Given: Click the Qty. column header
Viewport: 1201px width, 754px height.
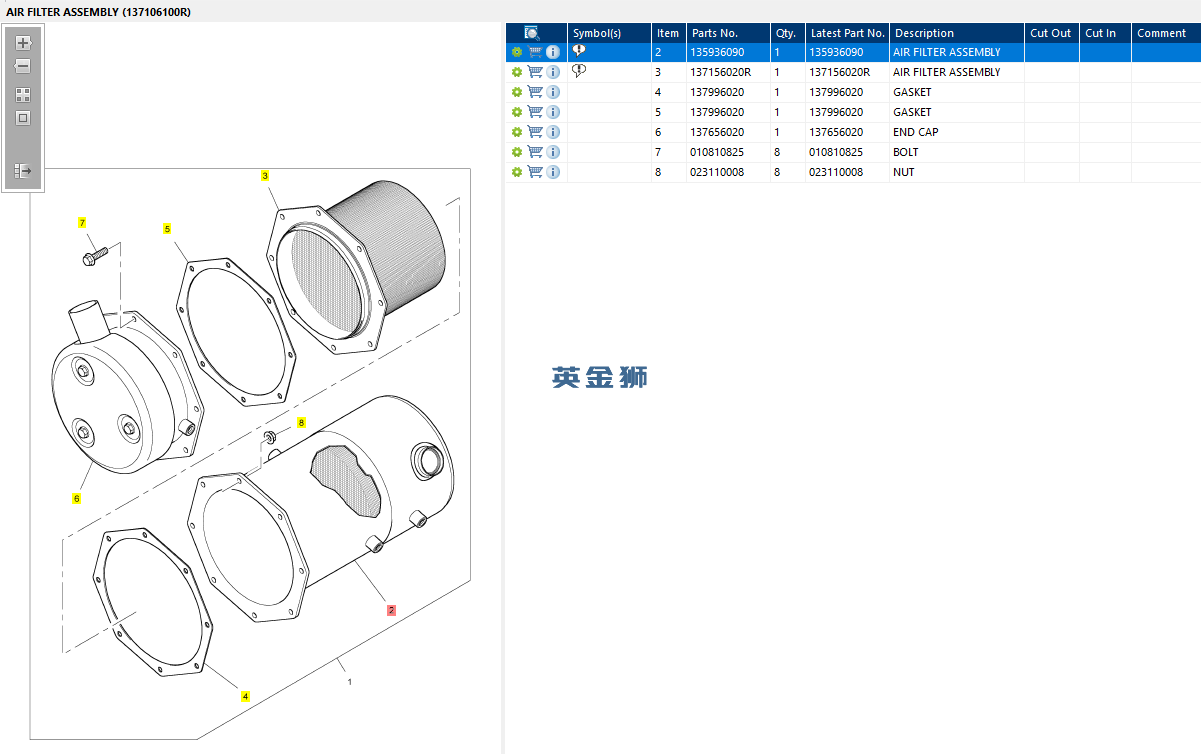Looking at the screenshot, I should [x=786, y=33].
